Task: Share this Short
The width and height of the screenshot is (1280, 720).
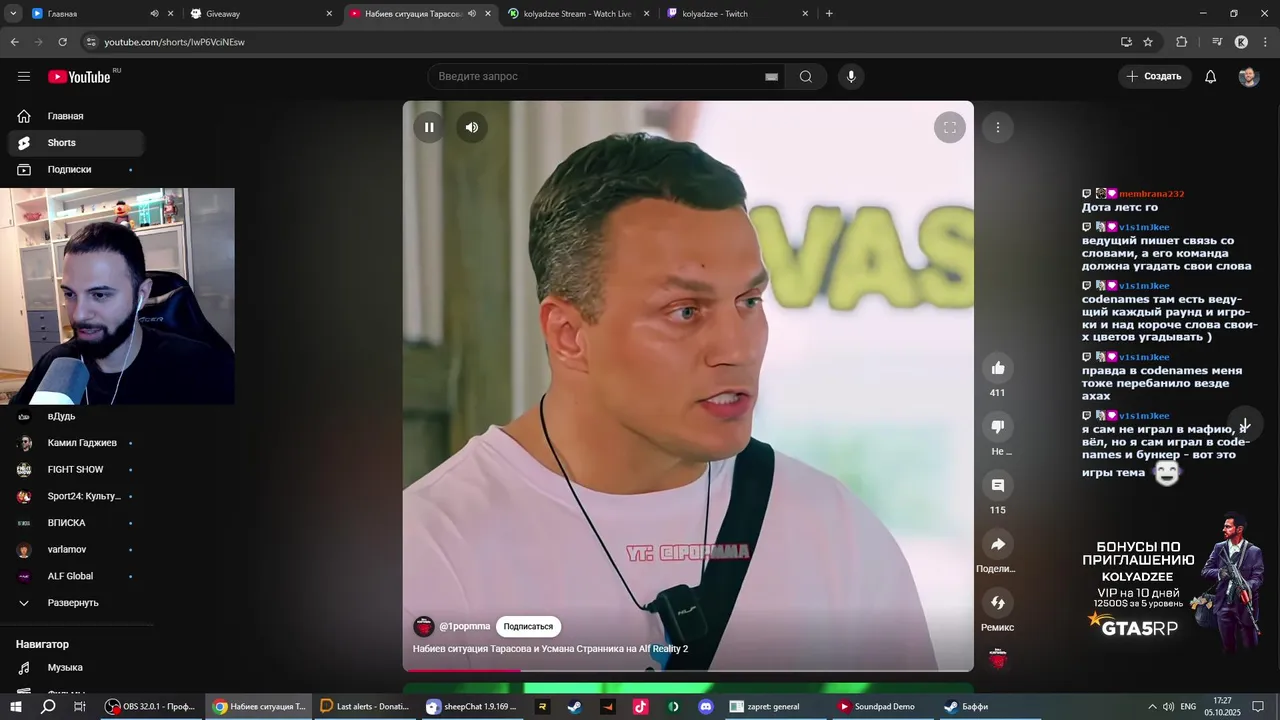Action: pos(997,544)
